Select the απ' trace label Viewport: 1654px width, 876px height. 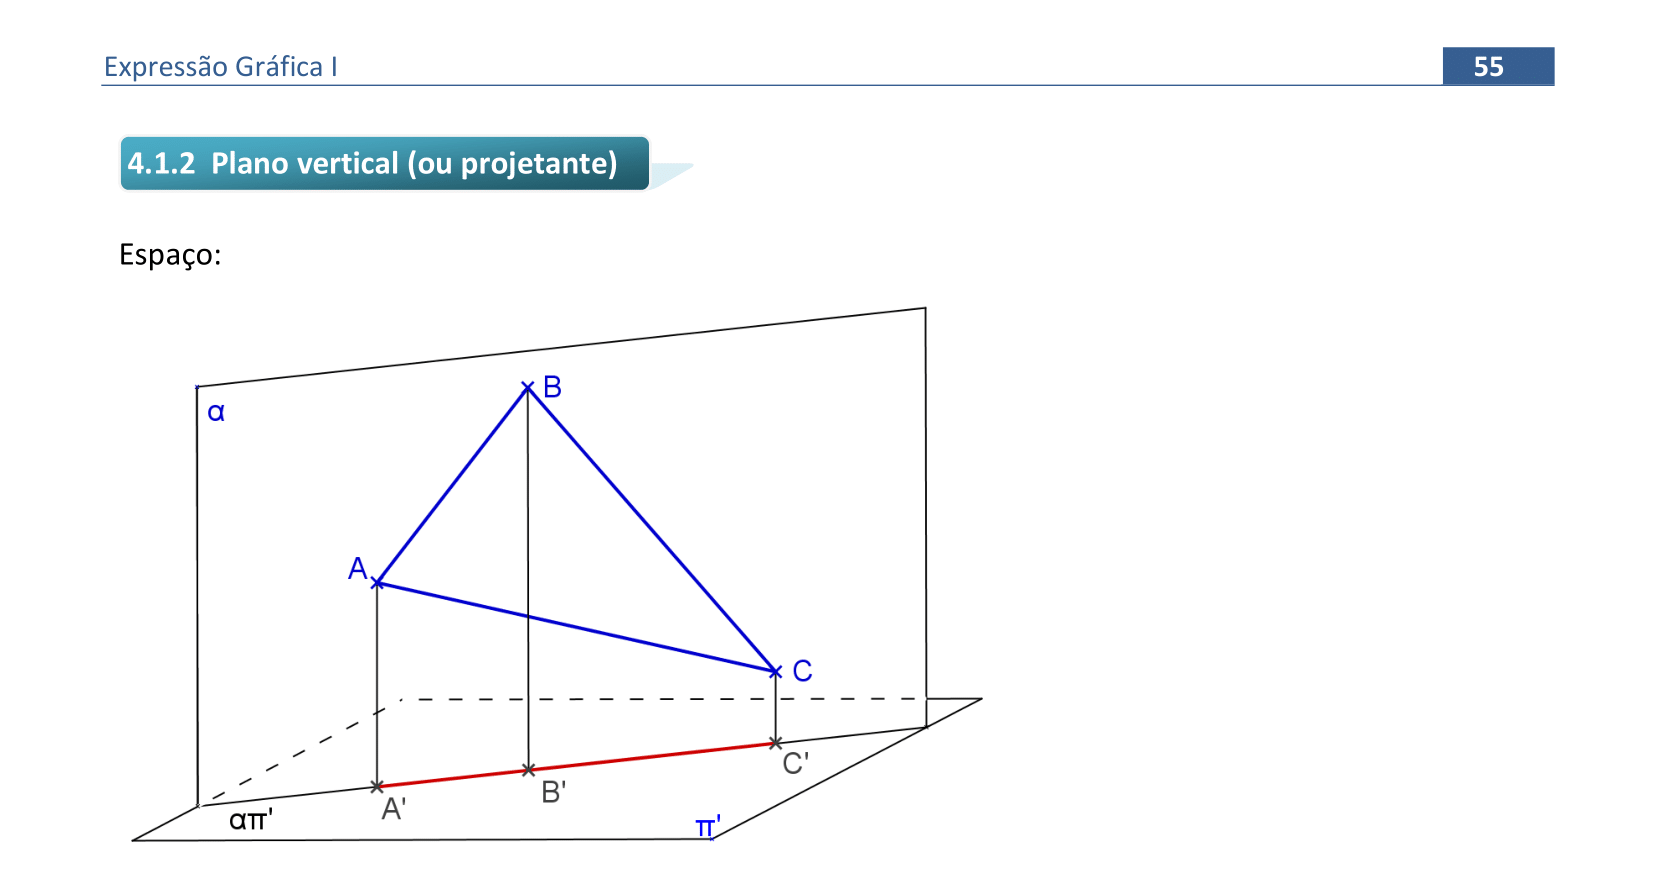(x=251, y=820)
